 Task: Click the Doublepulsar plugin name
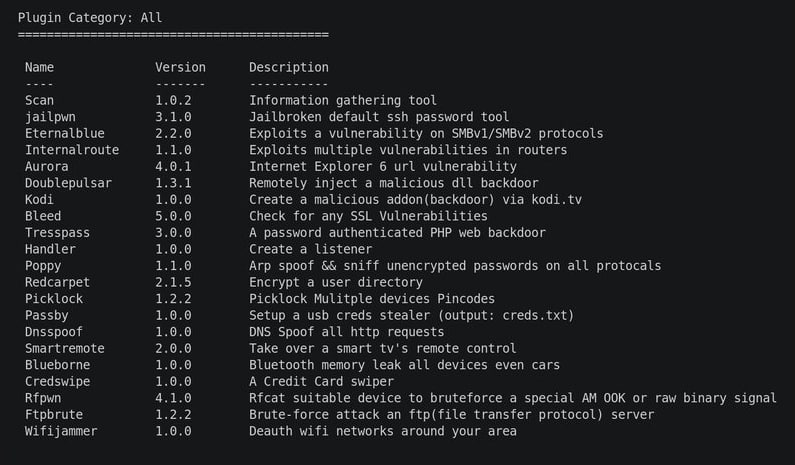pyautogui.click(x=68, y=183)
